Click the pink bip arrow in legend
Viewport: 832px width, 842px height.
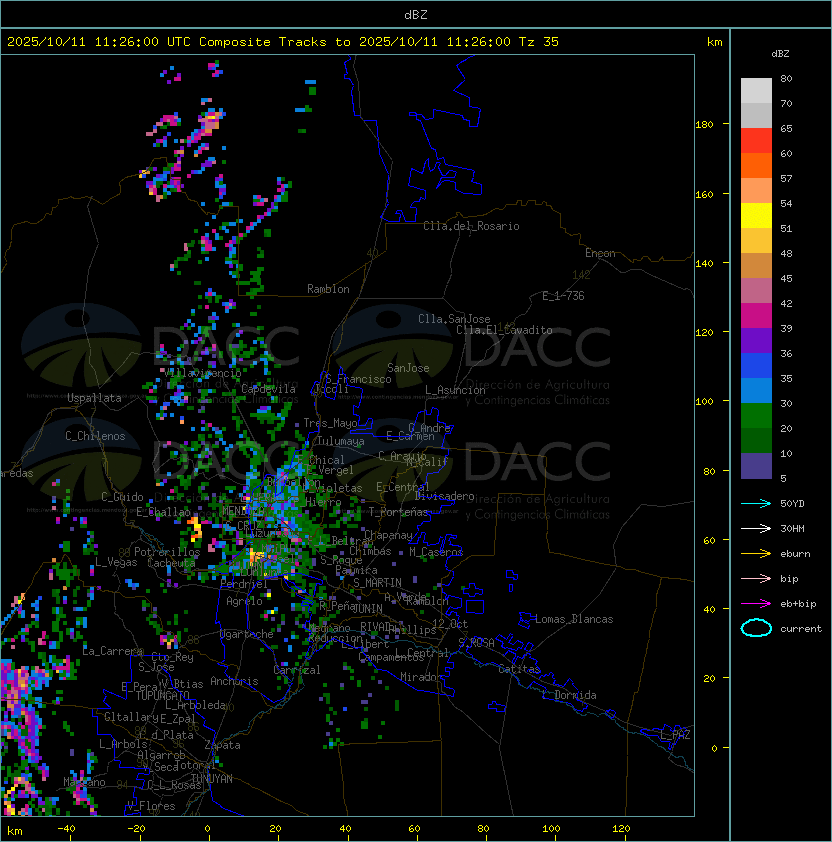756,579
